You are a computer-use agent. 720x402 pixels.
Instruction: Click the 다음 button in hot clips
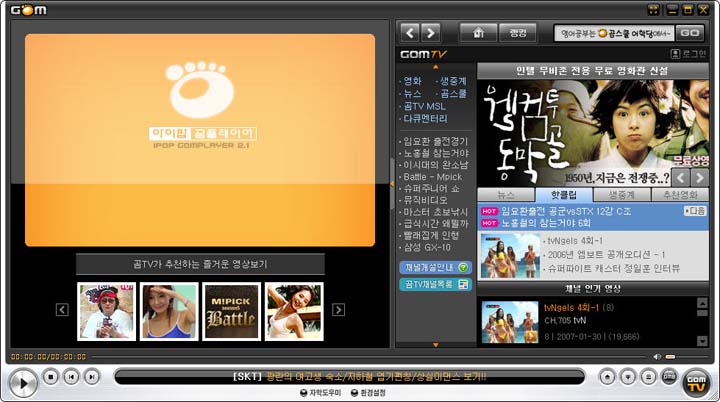coord(694,211)
